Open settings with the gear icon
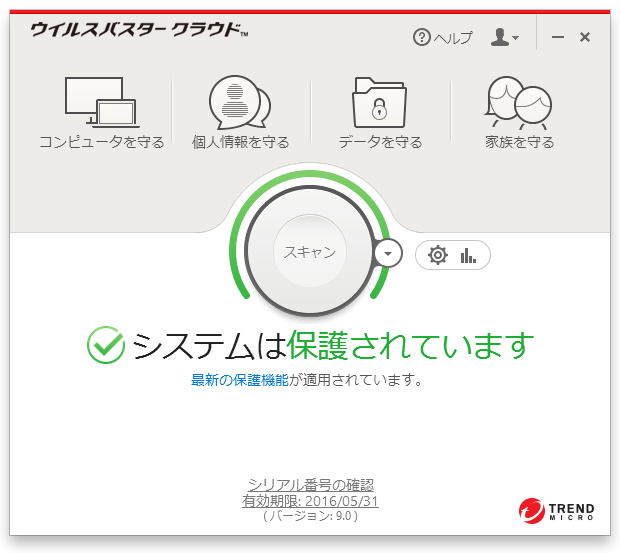 click(x=437, y=255)
